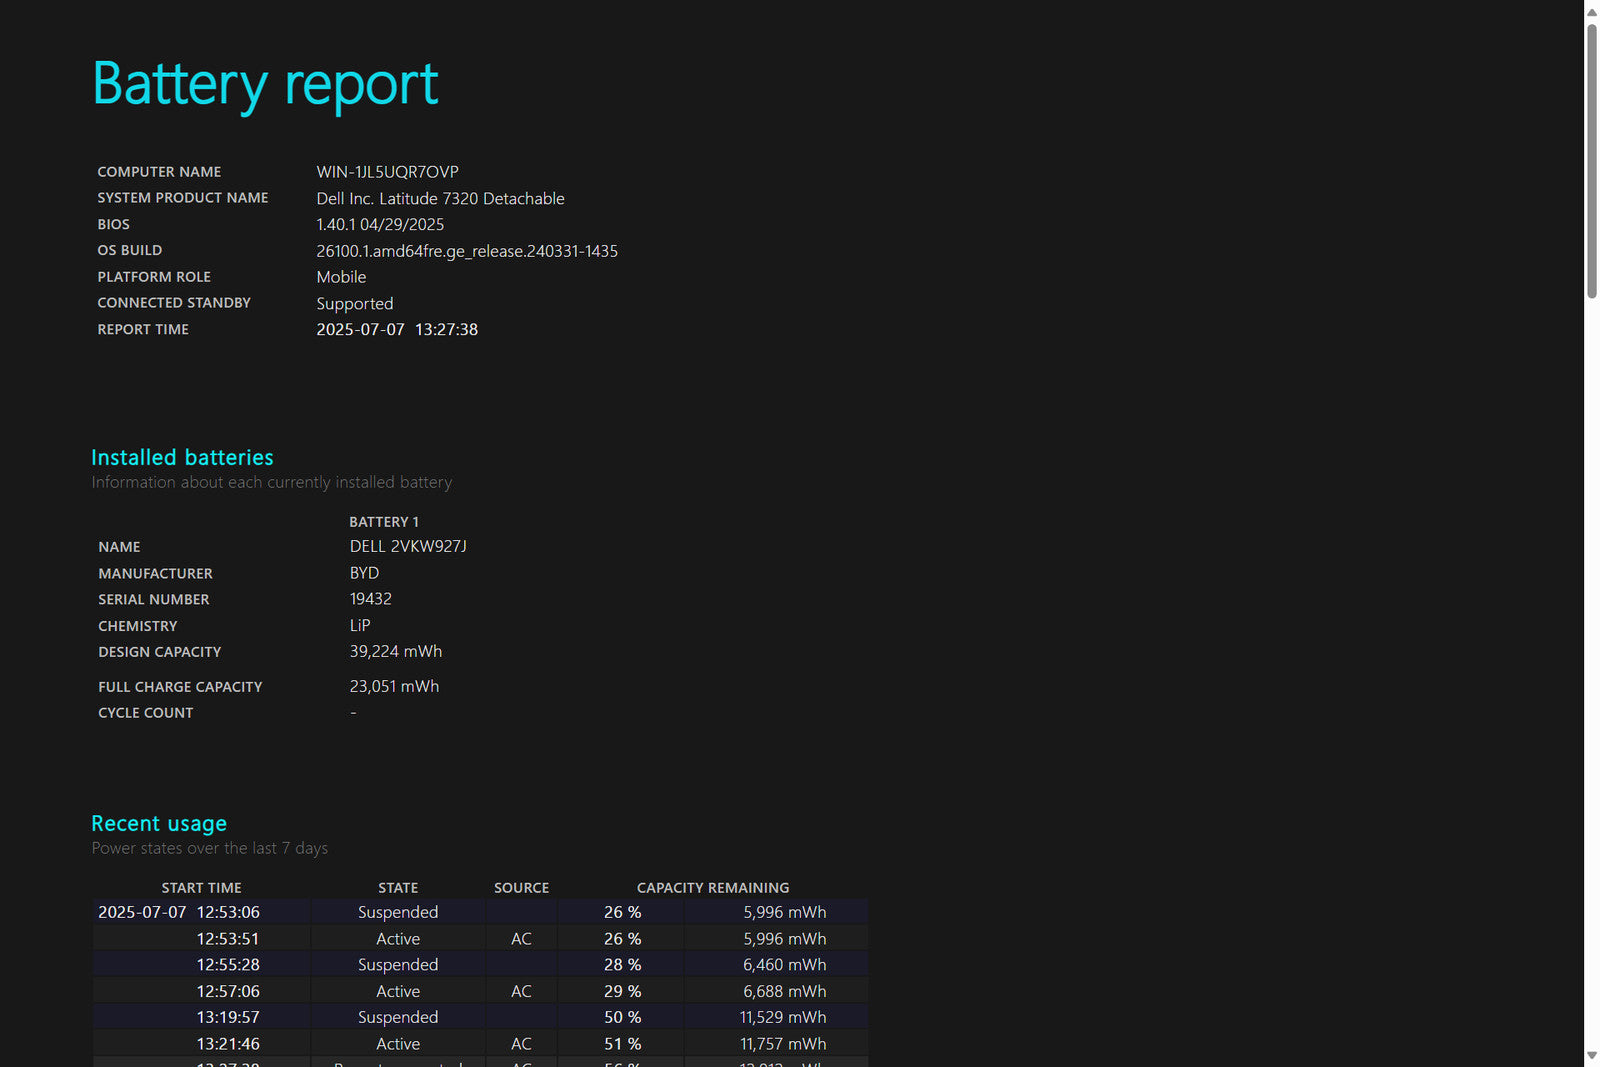Click the Recent usage heading
1600x1067 pixels.
[159, 824]
